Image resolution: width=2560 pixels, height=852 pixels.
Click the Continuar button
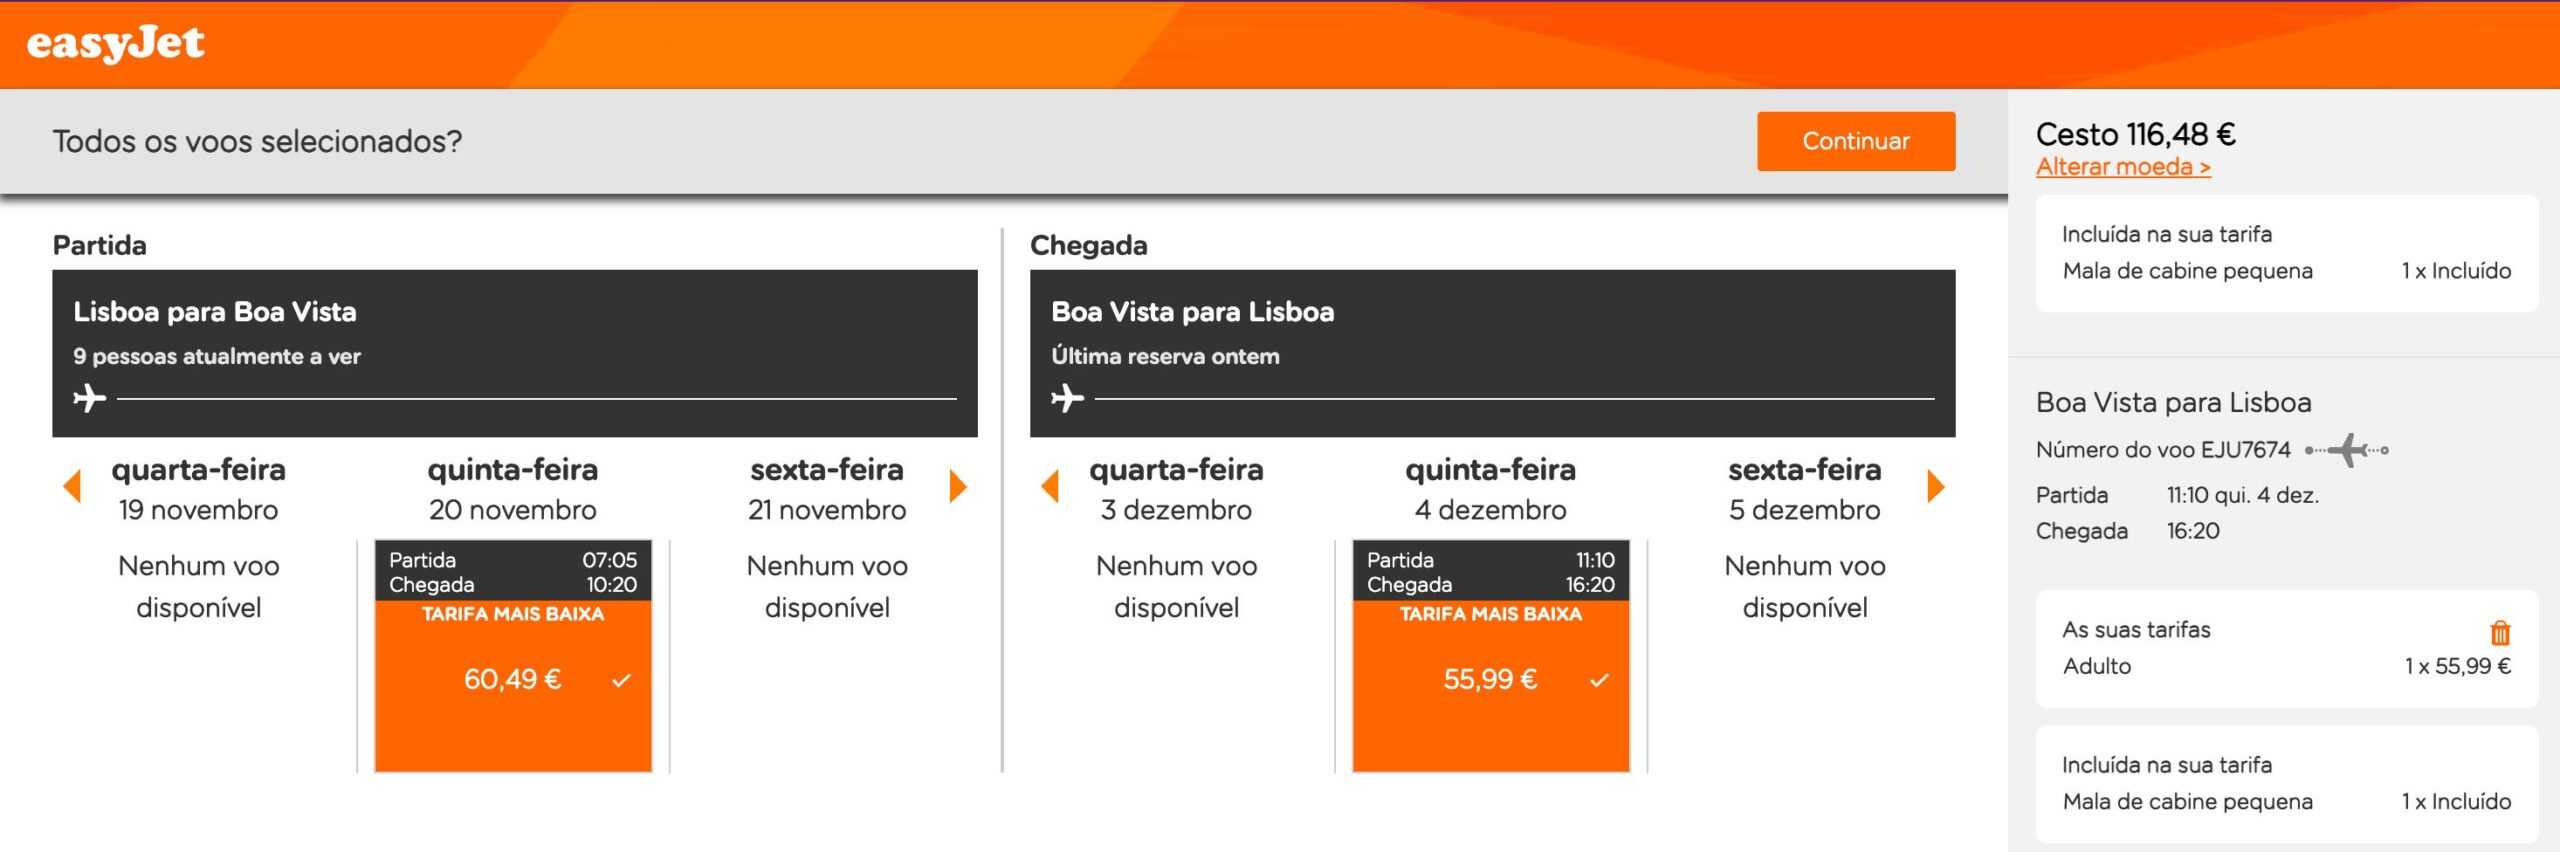(1856, 141)
